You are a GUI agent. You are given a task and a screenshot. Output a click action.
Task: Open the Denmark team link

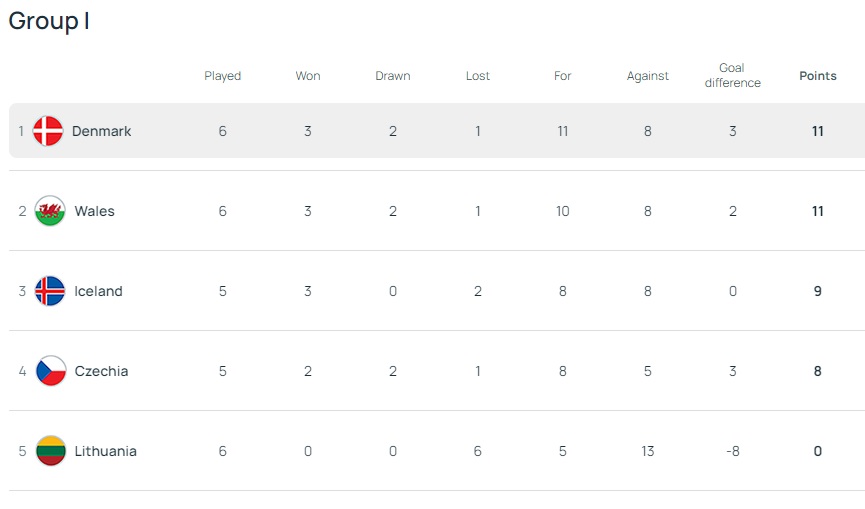coord(102,131)
